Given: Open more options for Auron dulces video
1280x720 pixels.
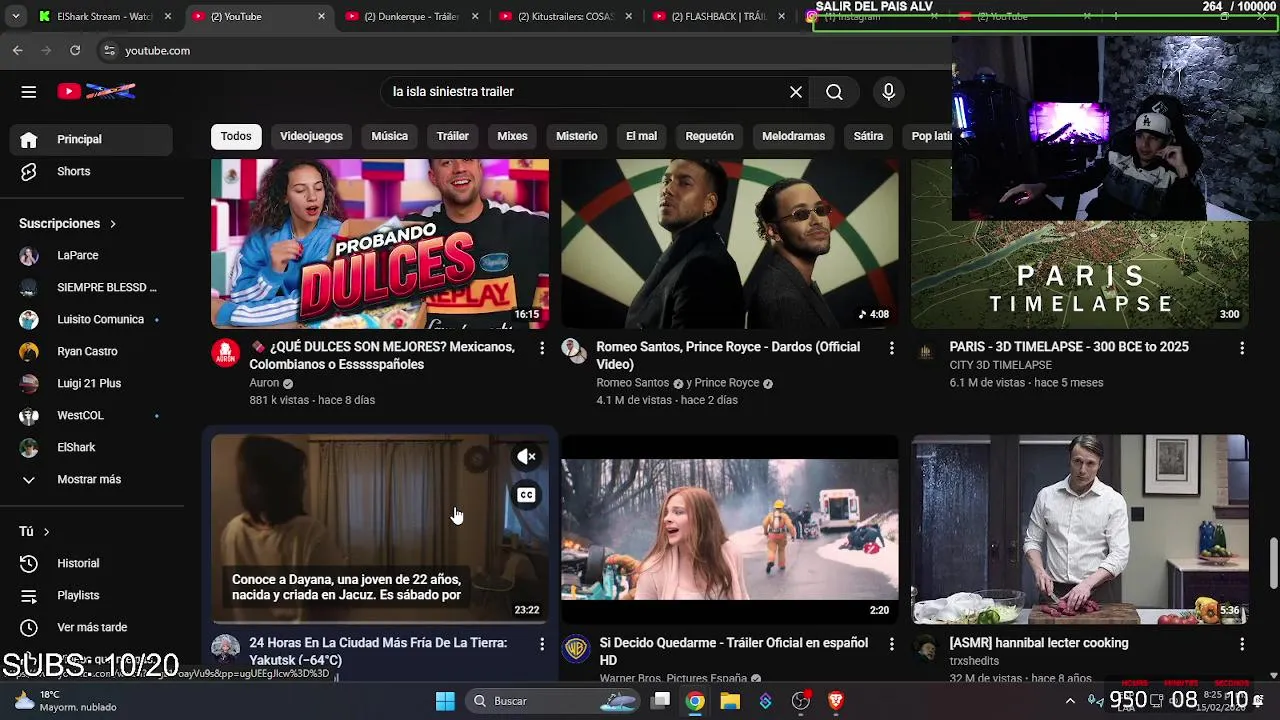Looking at the screenshot, I should click(542, 348).
